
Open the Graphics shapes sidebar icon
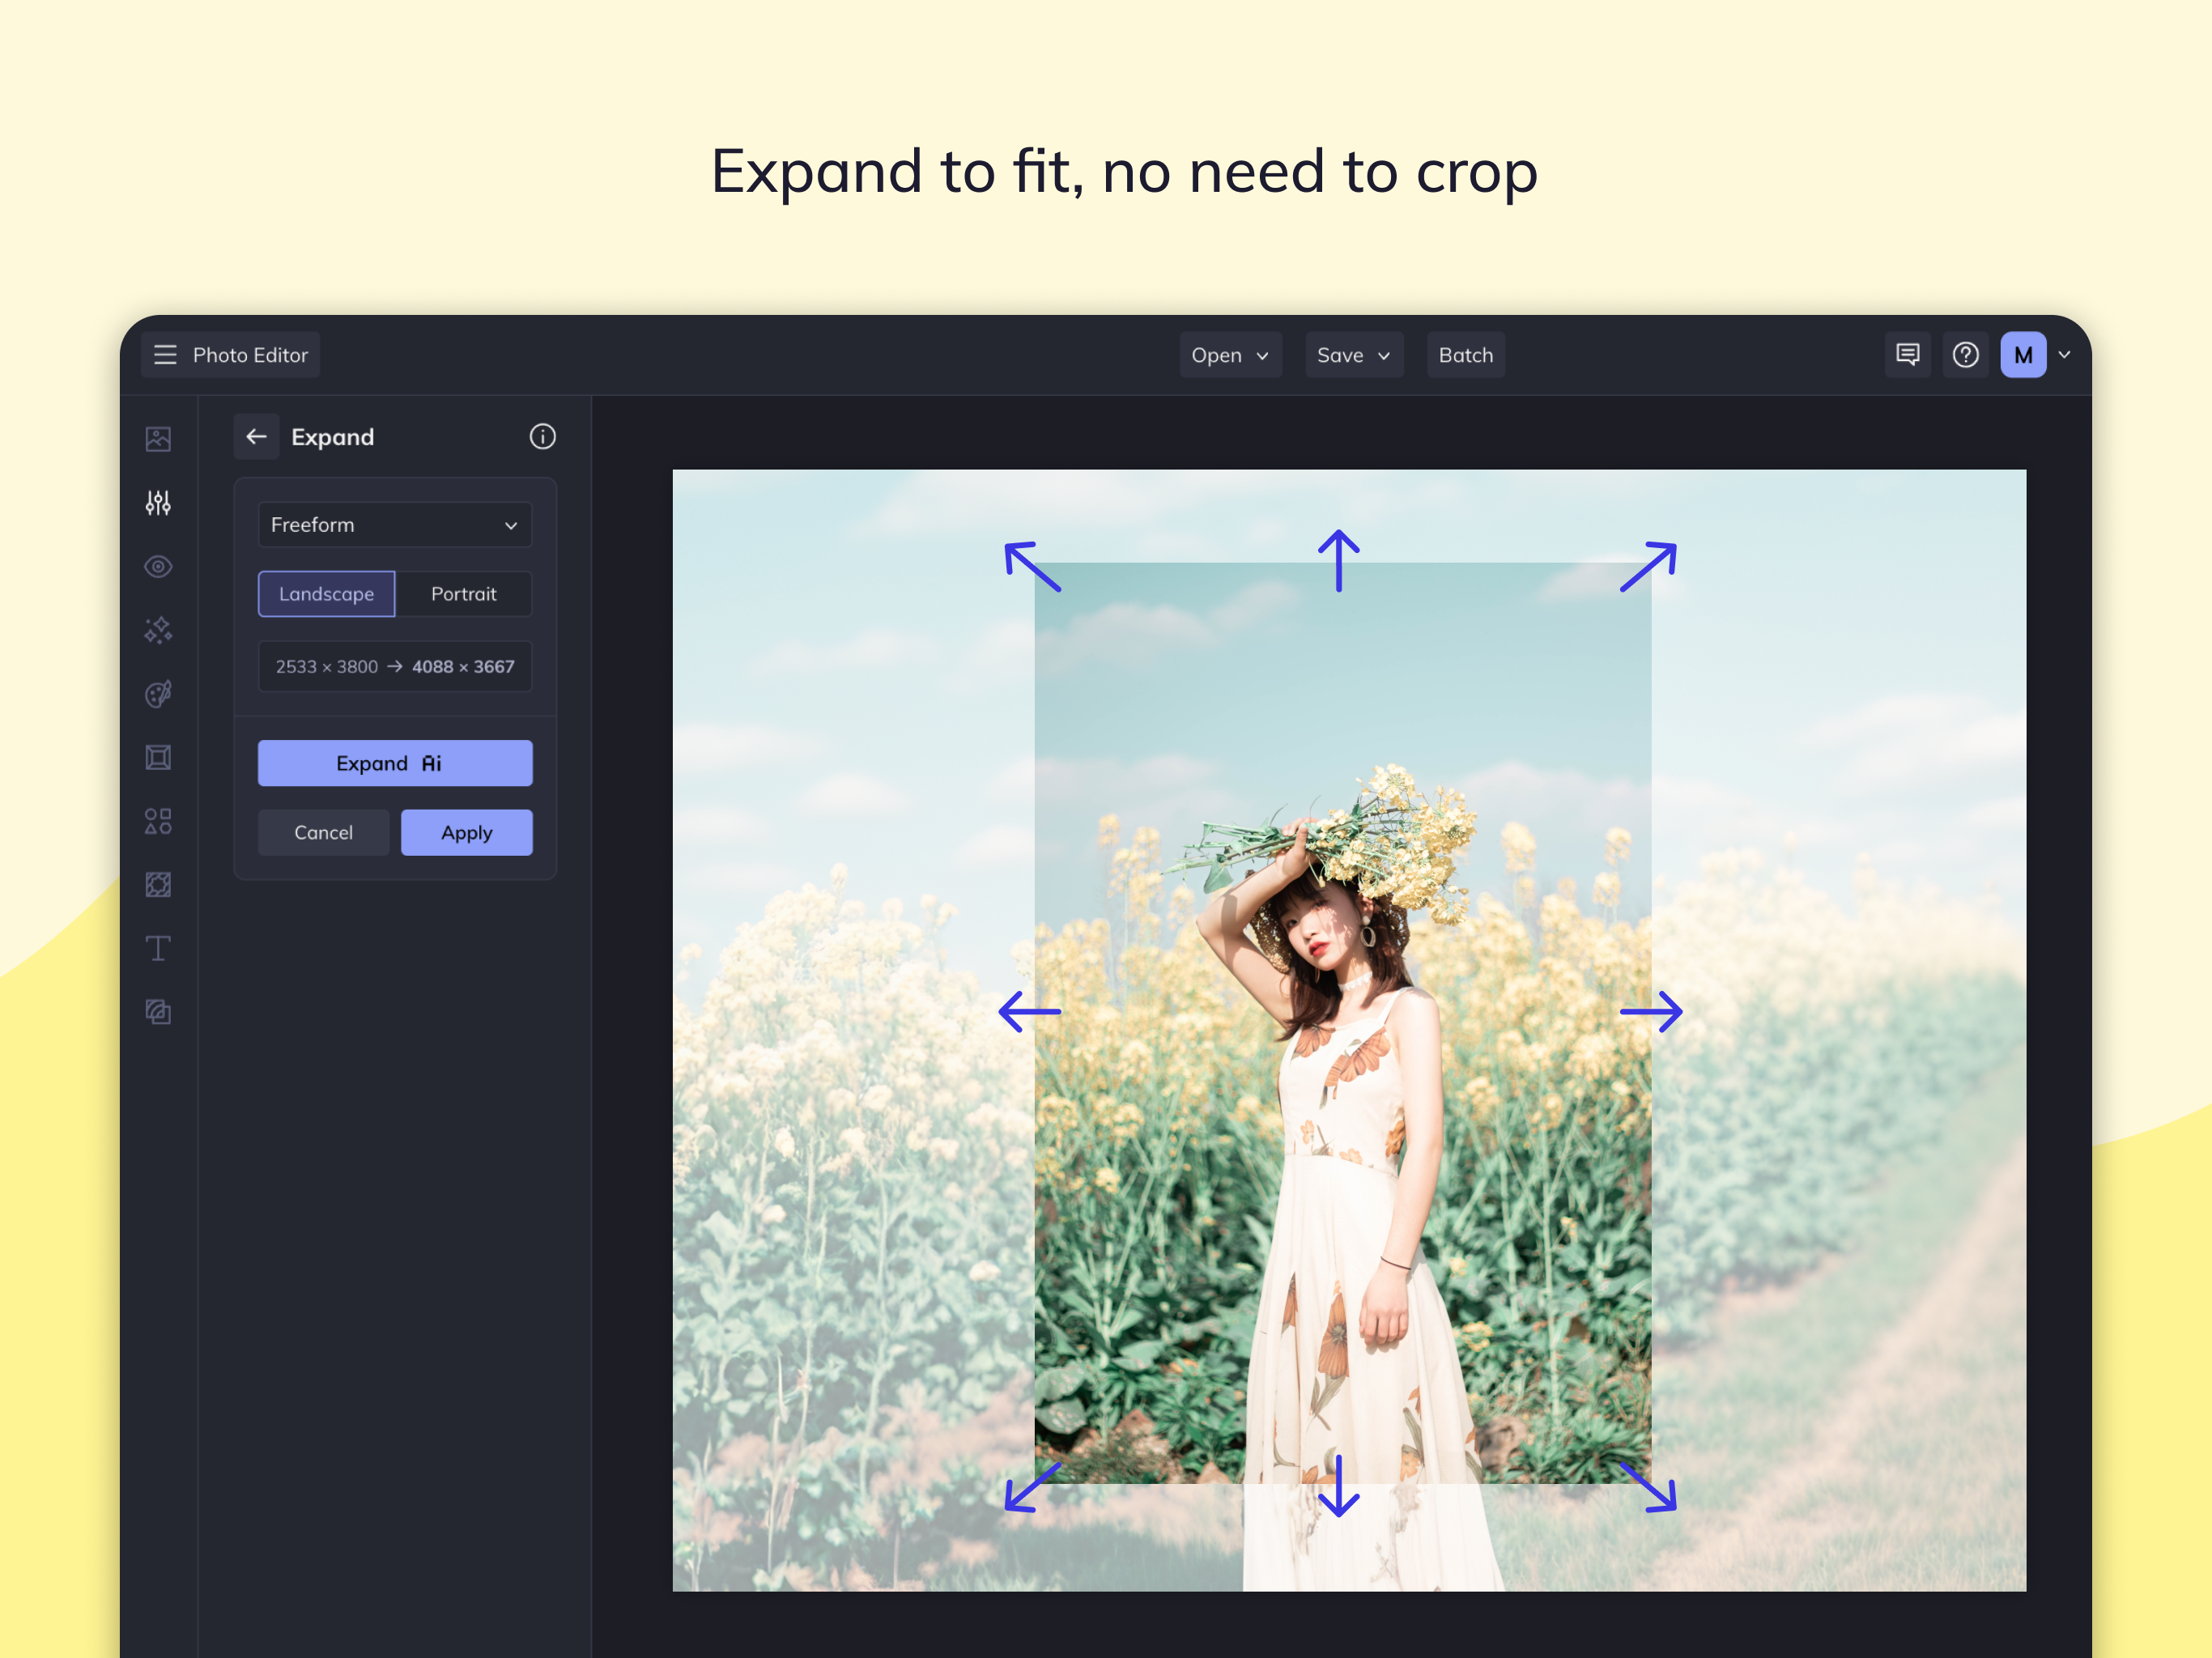pos(158,821)
